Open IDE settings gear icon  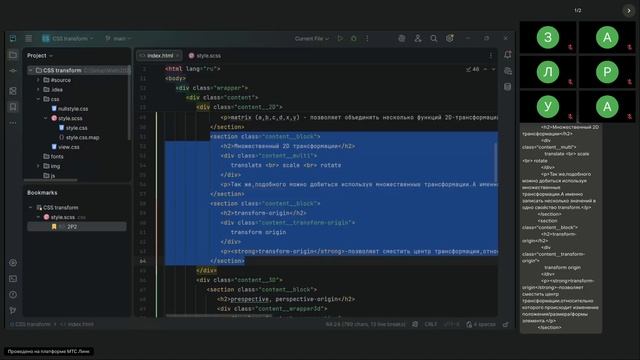[x=450, y=38]
